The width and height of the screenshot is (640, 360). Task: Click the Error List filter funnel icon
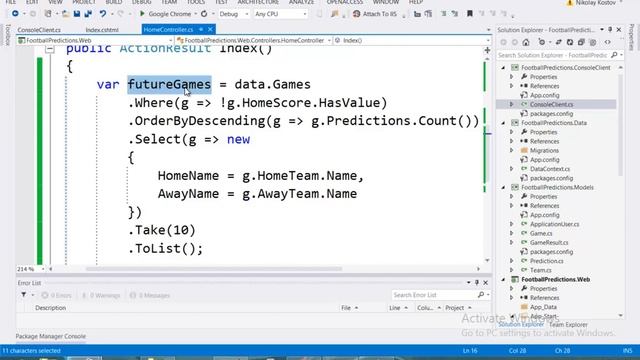[x=24, y=295]
